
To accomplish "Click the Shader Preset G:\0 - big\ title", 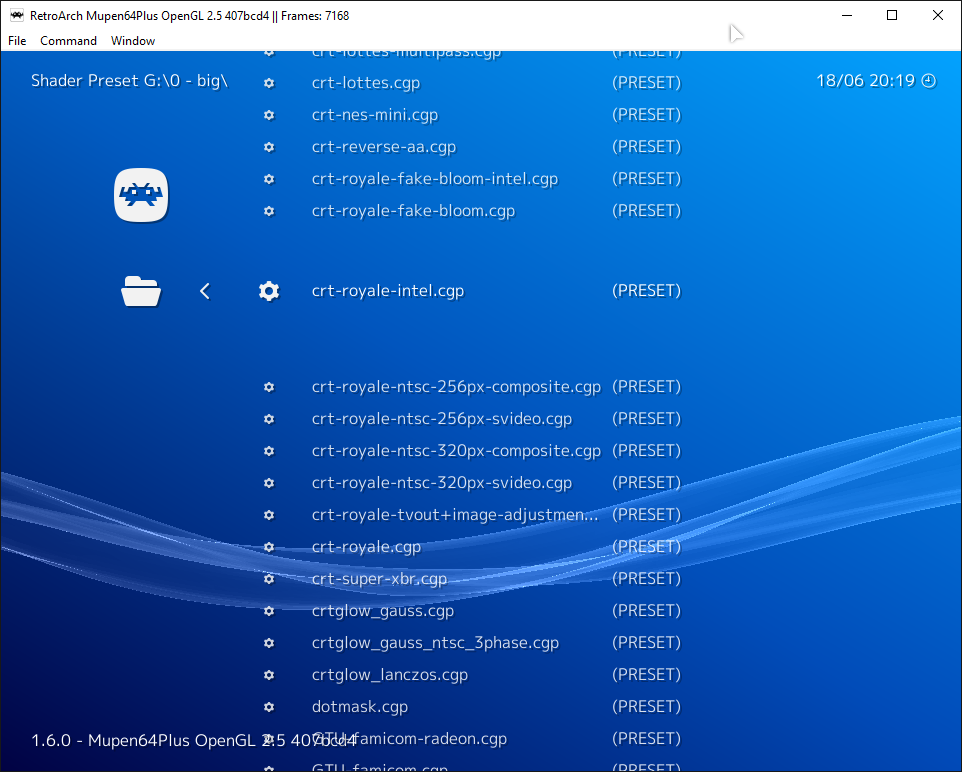I will click(129, 81).
